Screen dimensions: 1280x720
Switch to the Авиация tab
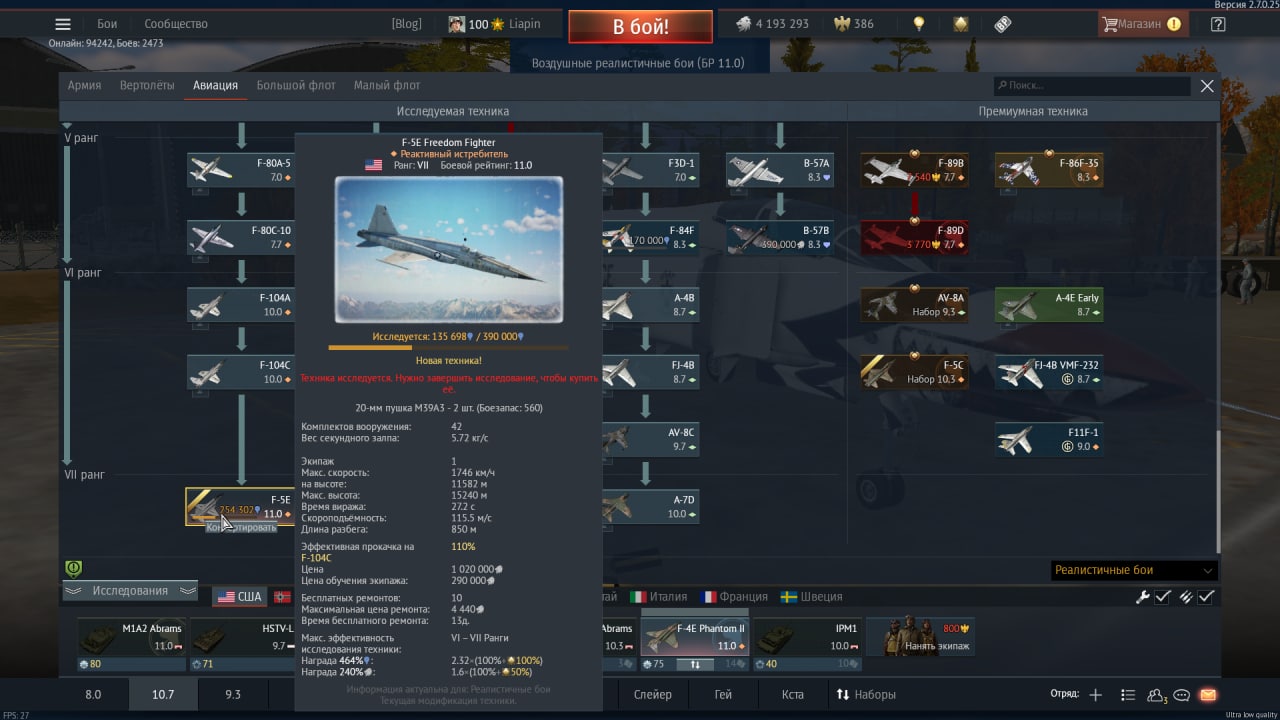(215, 85)
